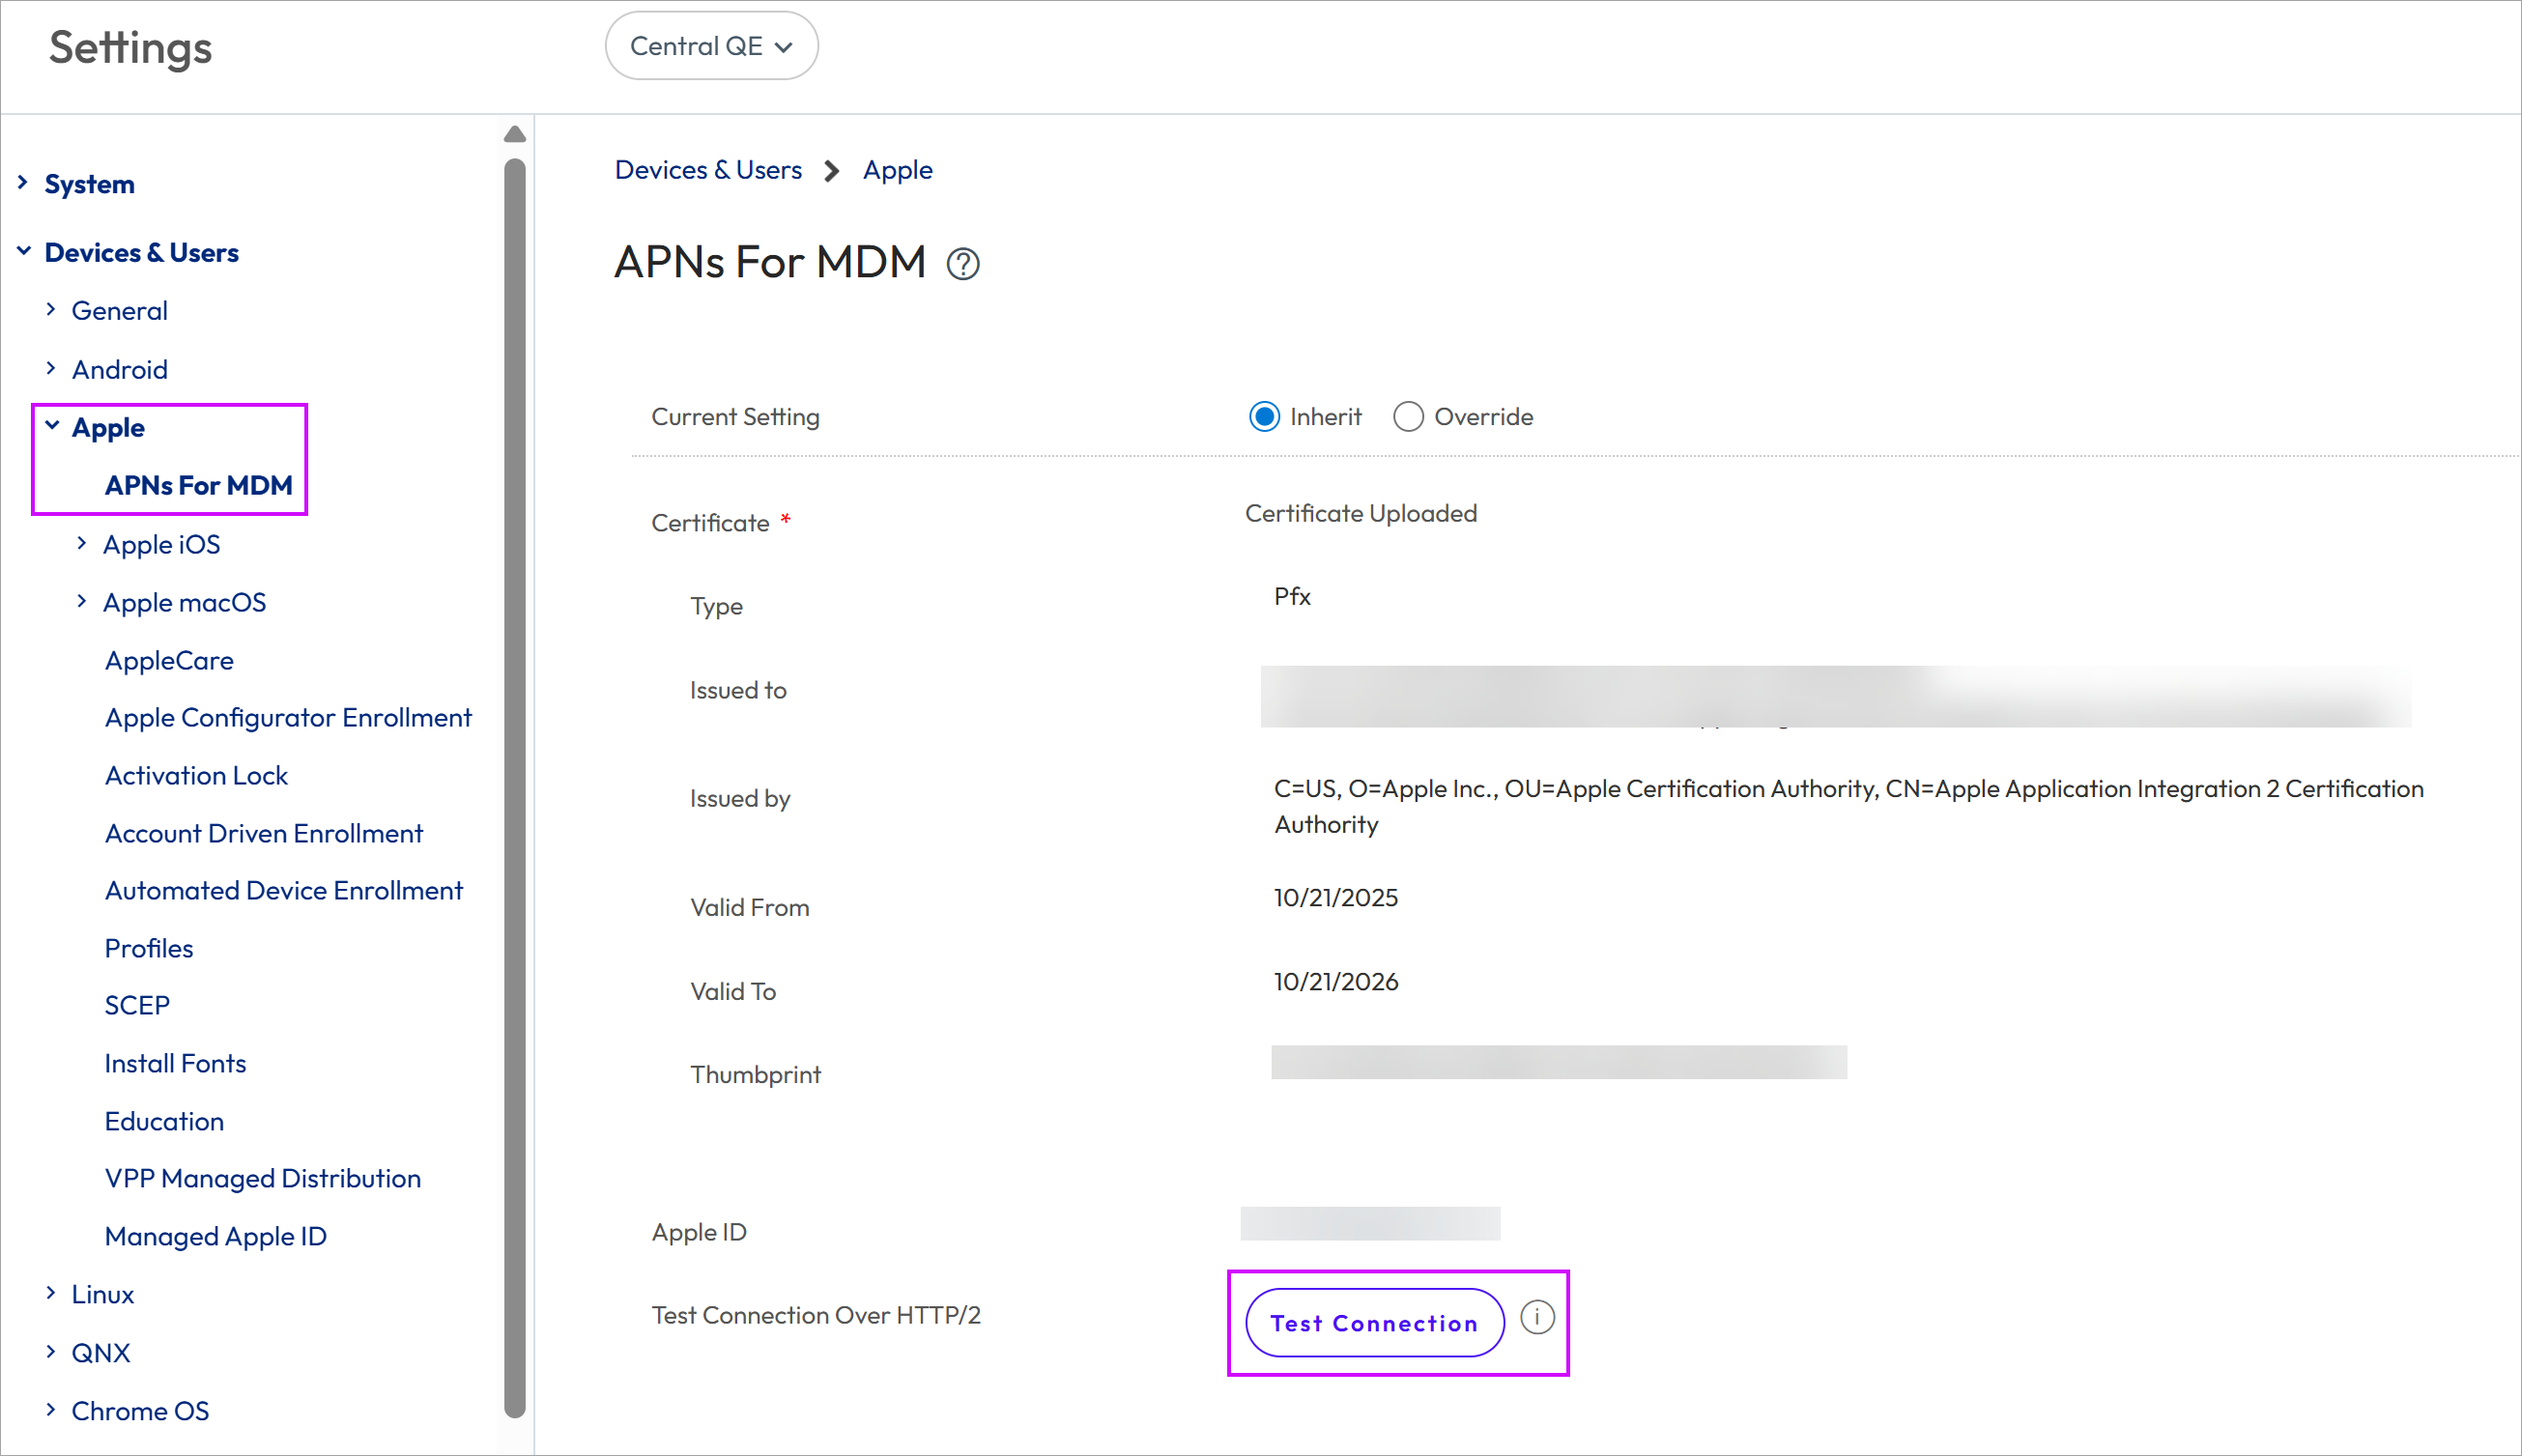Expand the General node

click(50, 310)
